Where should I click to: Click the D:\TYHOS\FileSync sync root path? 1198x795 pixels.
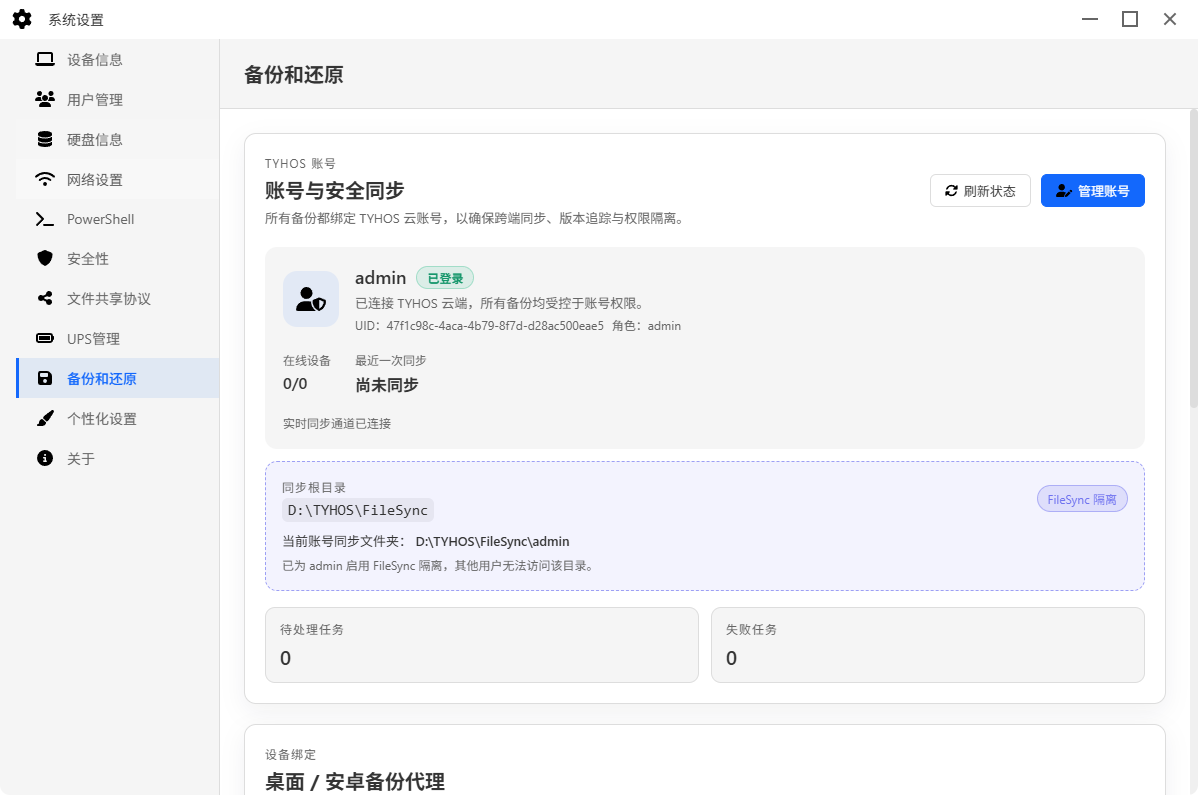358,510
